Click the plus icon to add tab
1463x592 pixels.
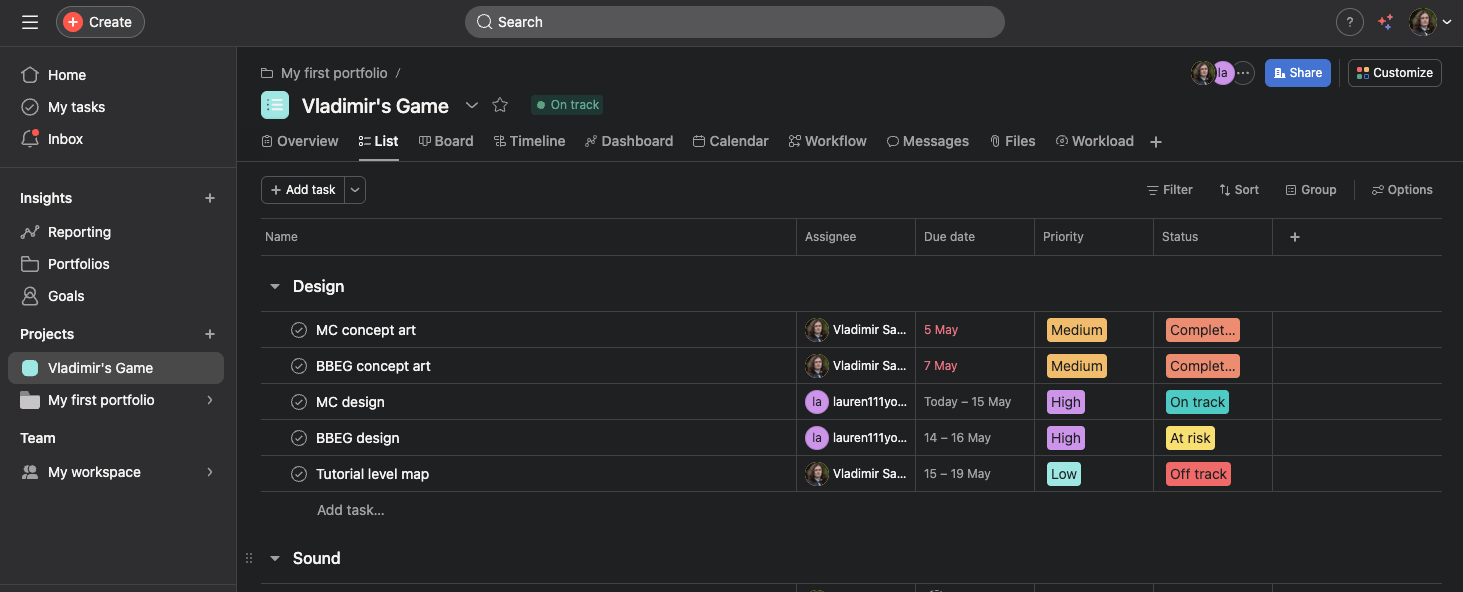(1156, 142)
